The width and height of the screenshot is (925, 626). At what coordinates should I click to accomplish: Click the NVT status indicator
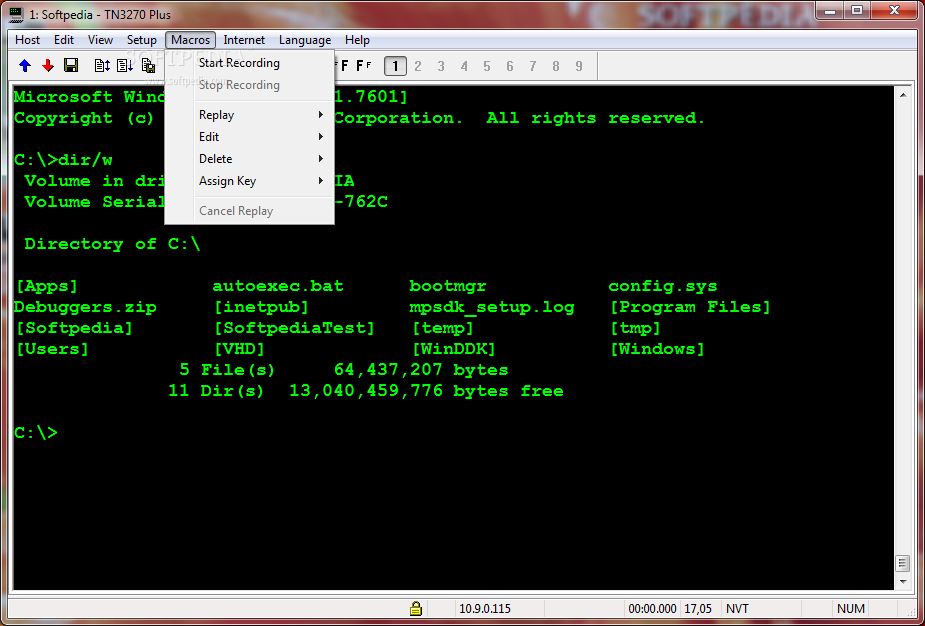737,609
